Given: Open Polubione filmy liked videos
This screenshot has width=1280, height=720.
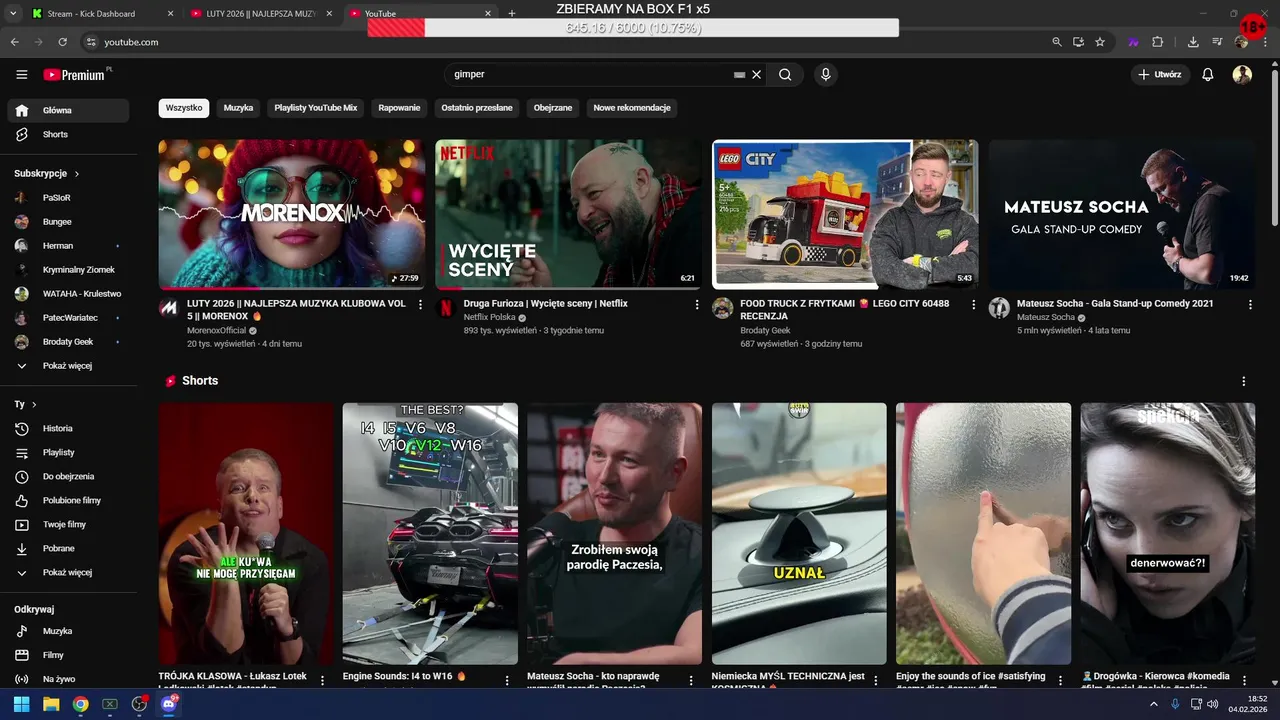Looking at the screenshot, I should (68, 501).
